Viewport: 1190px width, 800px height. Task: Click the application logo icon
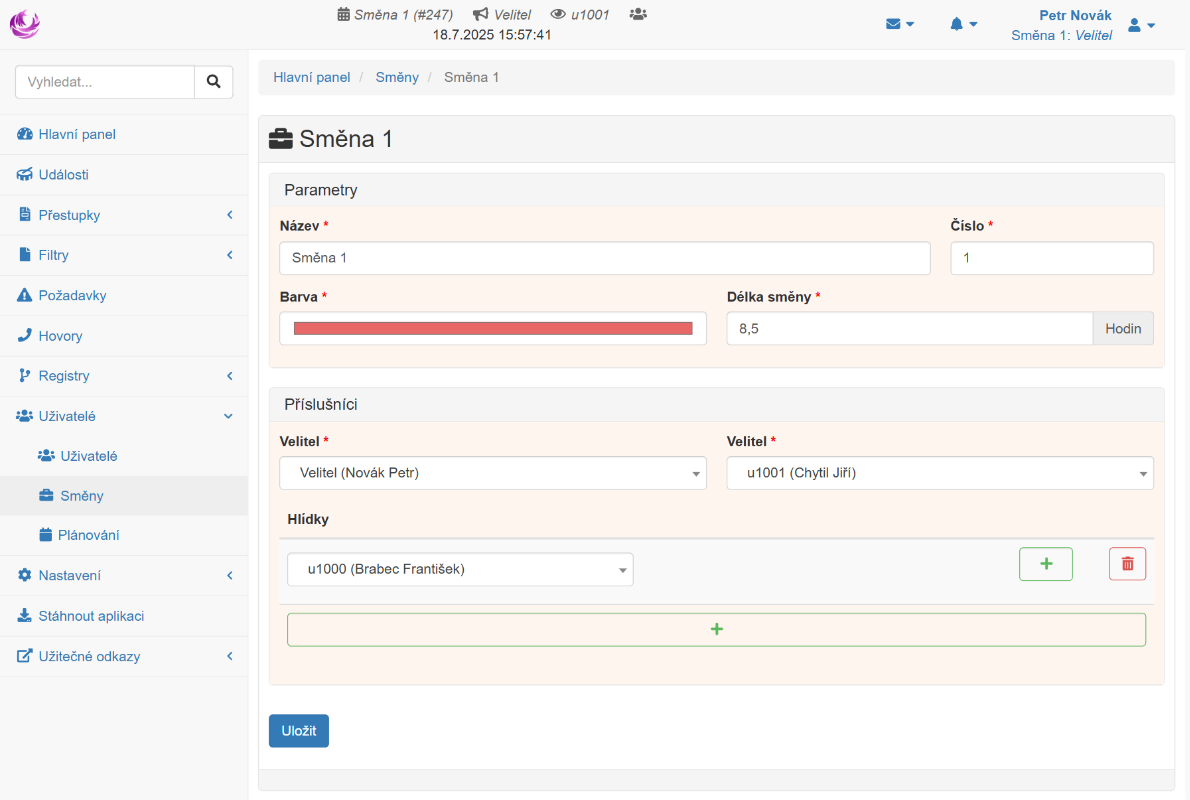pos(24,24)
